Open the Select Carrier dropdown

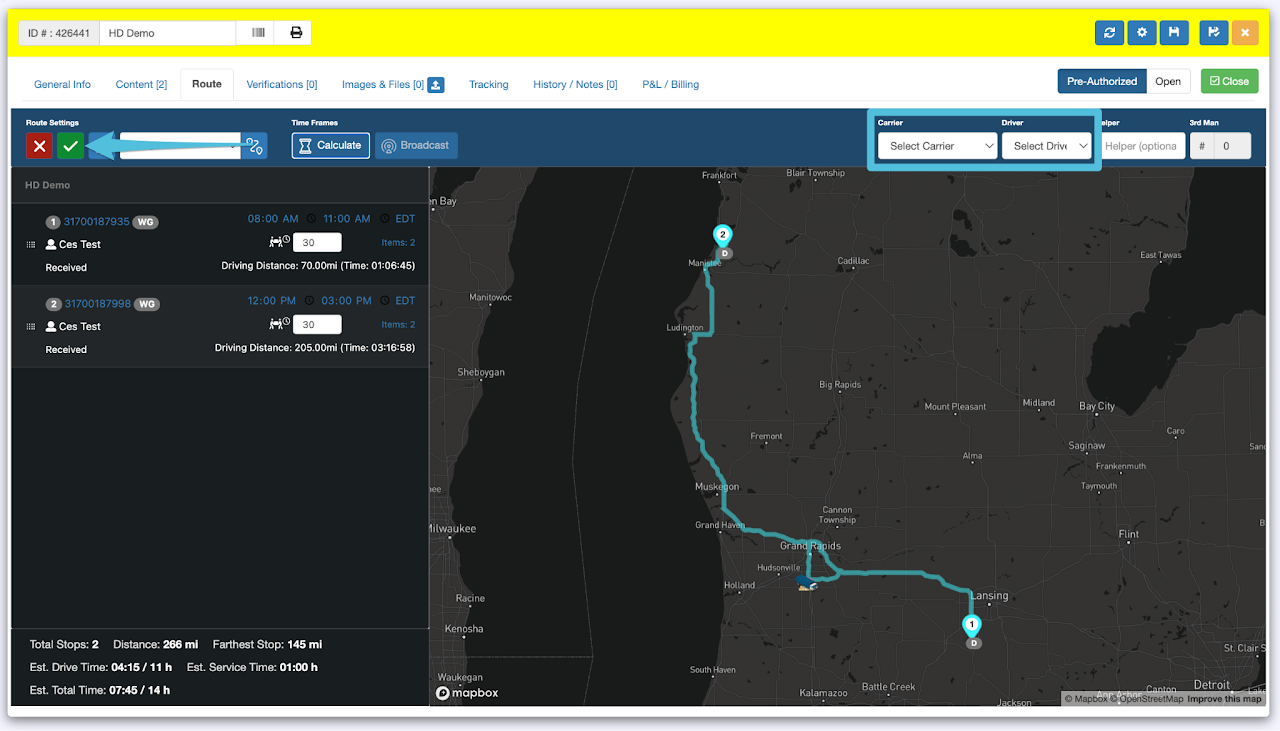point(938,146)
